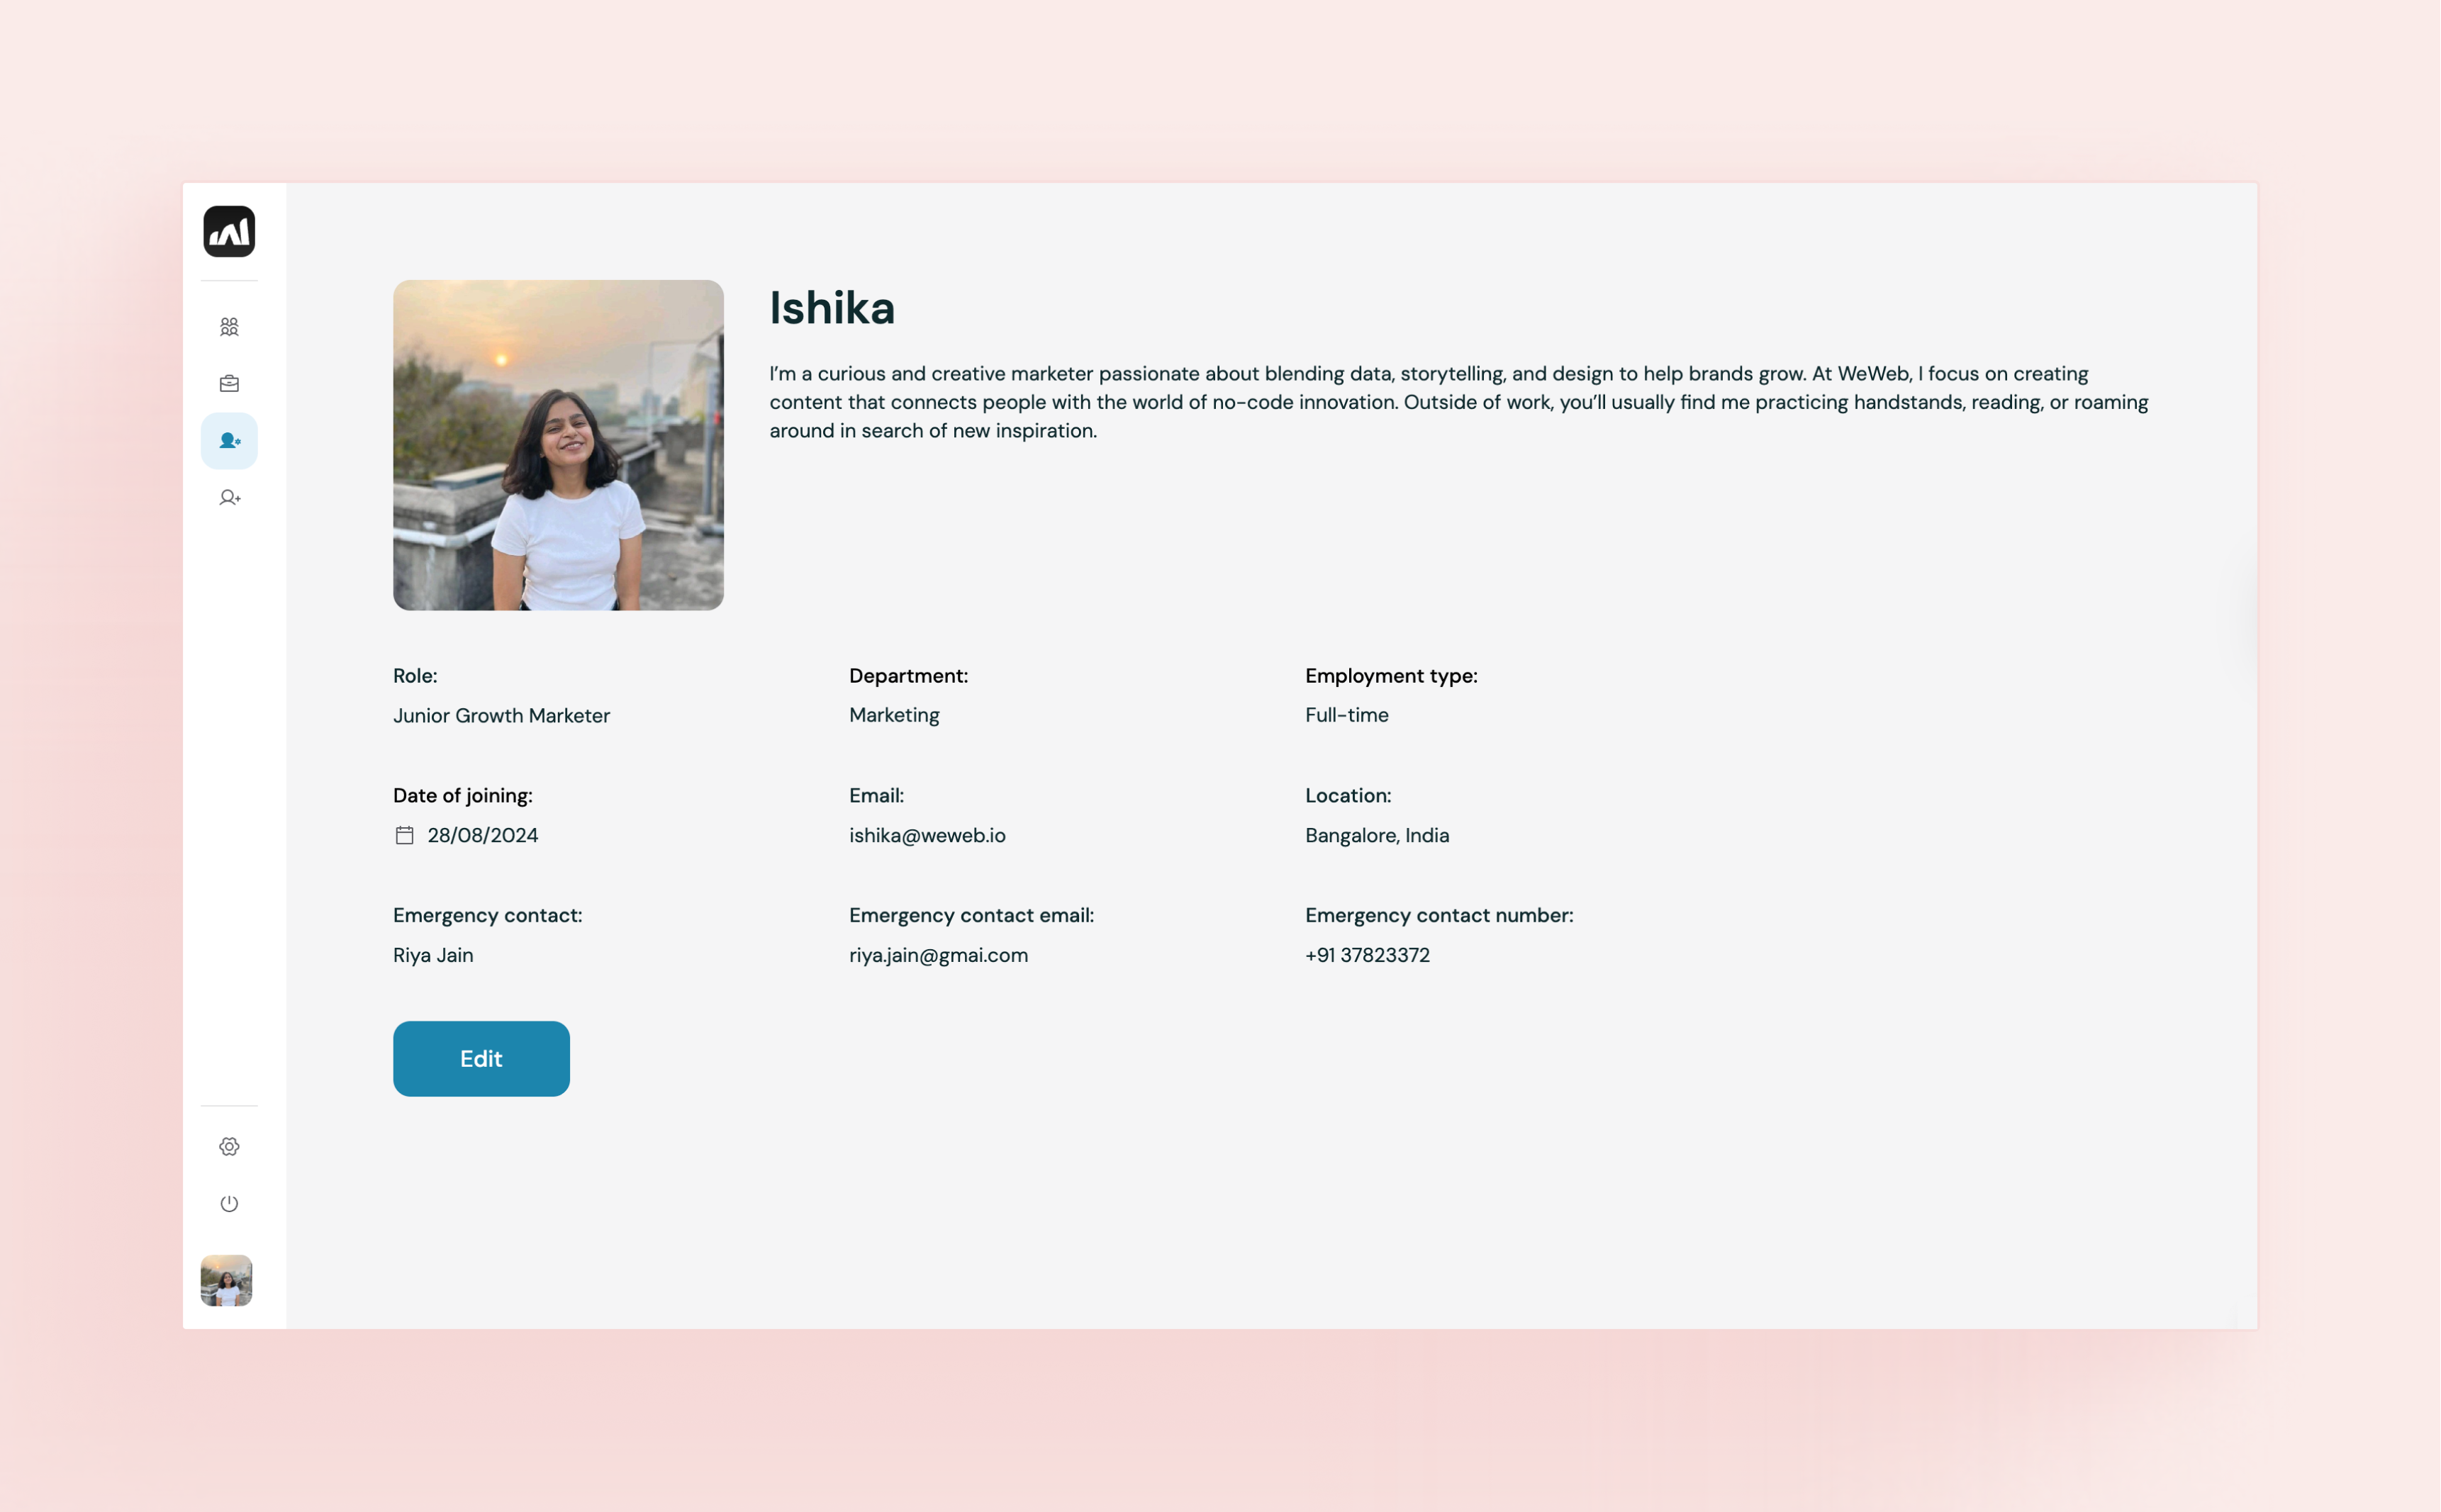Click the Riya Jain emergency contact name
Viewport: 2441px width, 1512px height.
(433, 955)
